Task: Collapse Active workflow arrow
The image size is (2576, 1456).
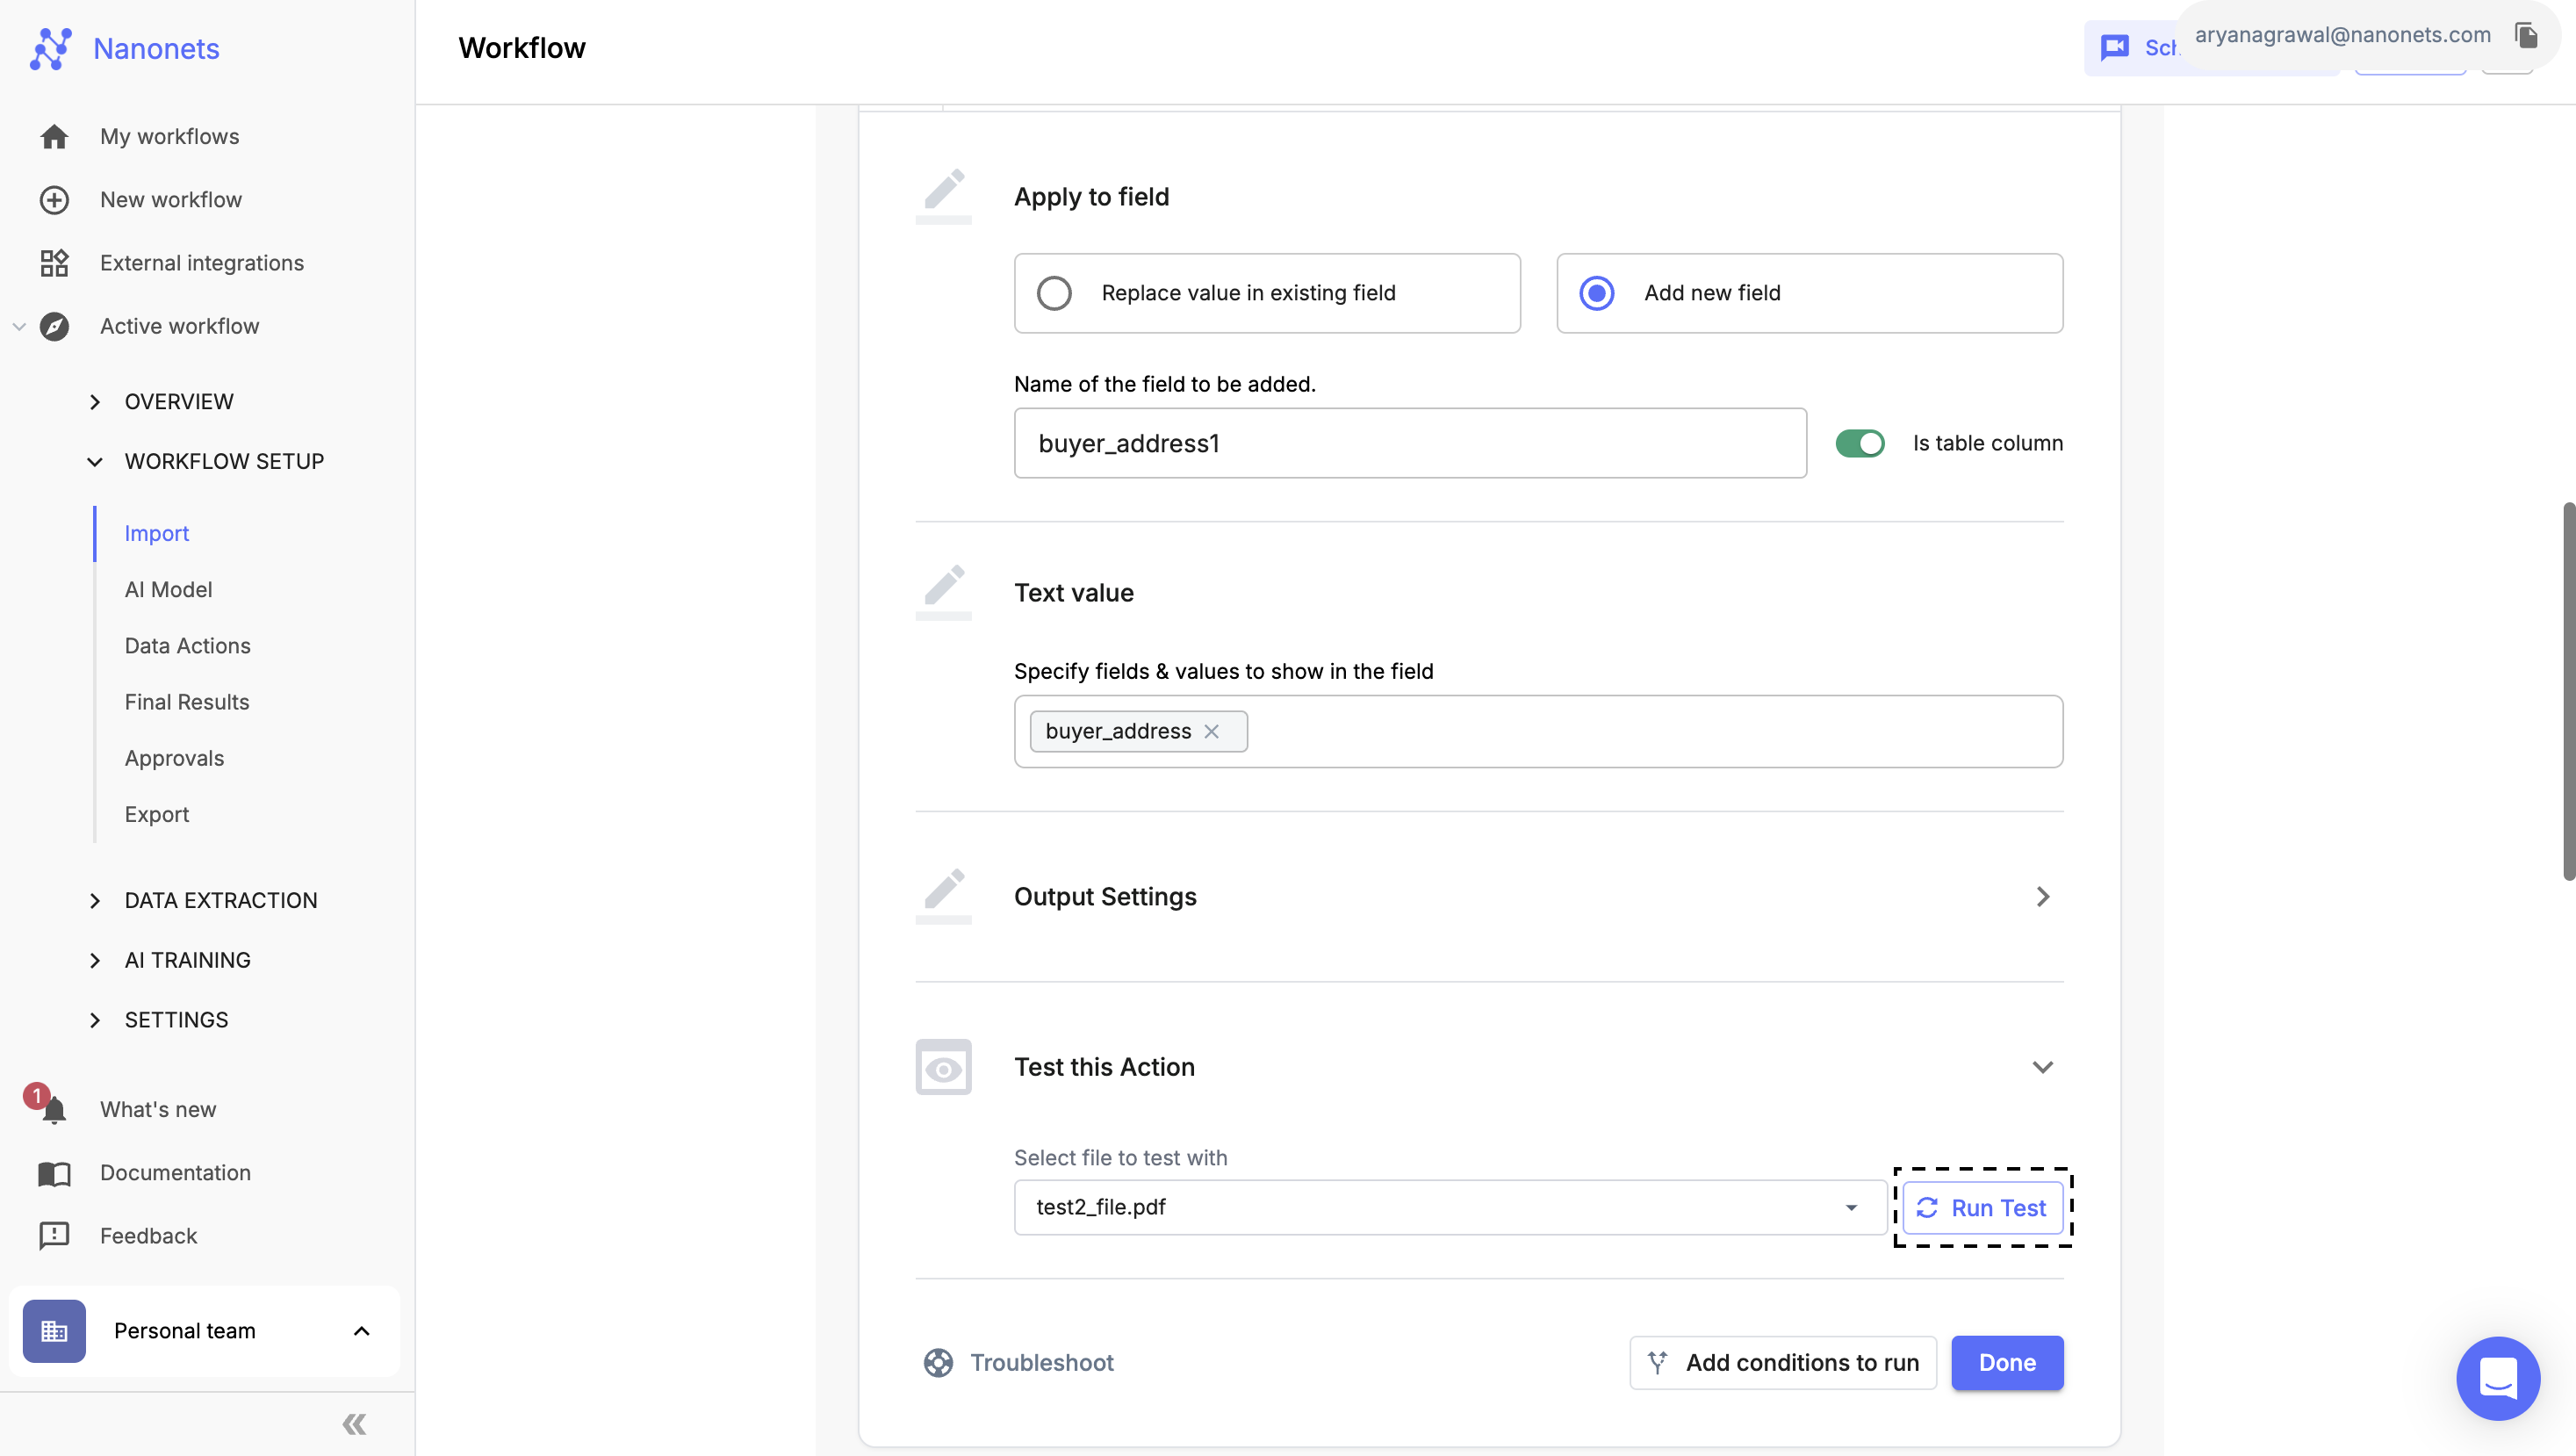Action: pos(19,326)
